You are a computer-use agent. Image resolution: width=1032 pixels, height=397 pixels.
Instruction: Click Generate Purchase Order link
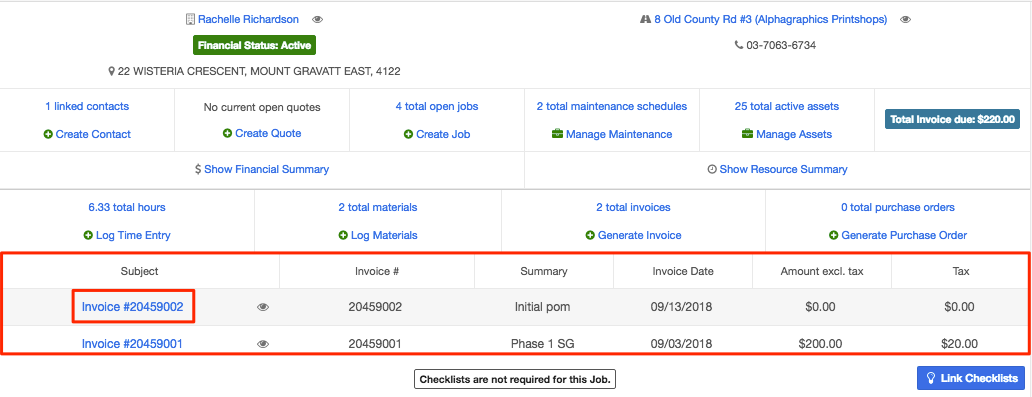[x=904, y=235]
